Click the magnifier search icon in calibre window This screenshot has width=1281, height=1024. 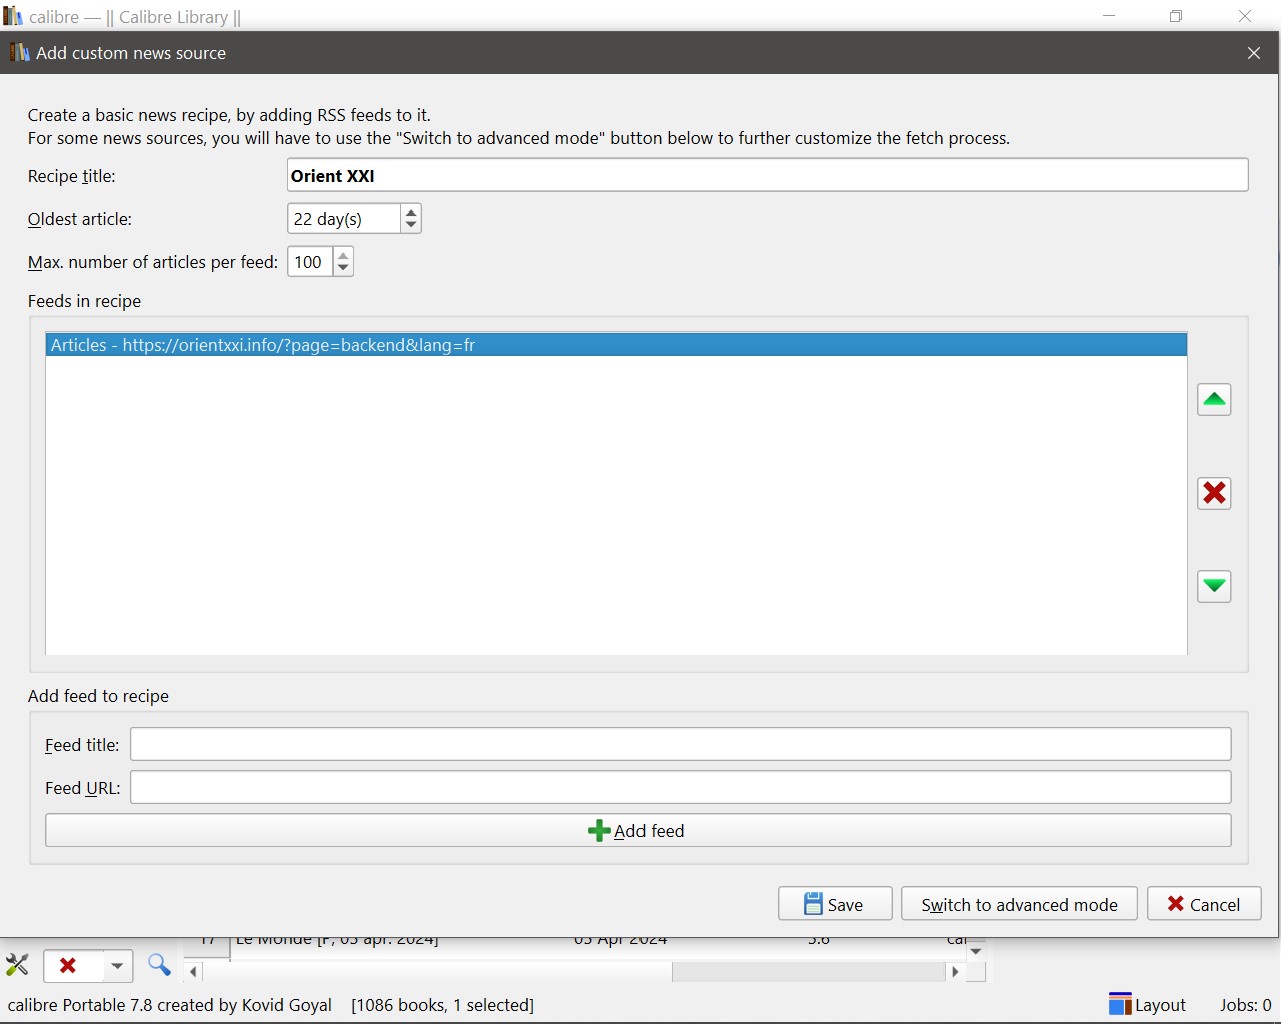click(x=159, y=965)
